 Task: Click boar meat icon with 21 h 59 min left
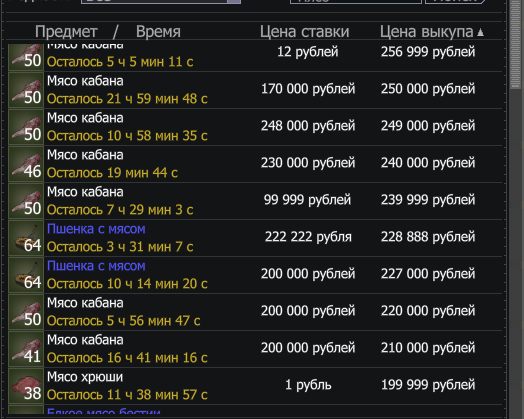click(26, 90)
